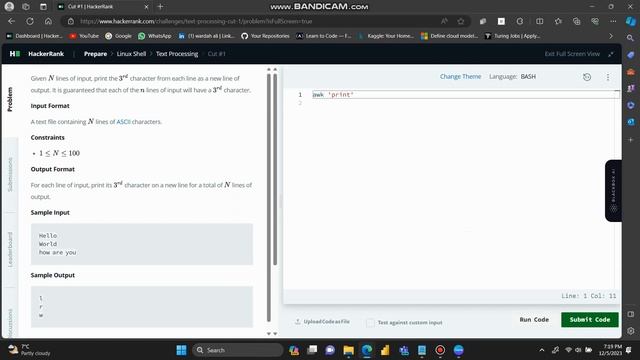The width and height of the screenshot is (640, 360).
Task: Select the Cut #1 HackerRank browser tab
Action: coord(102,7)
